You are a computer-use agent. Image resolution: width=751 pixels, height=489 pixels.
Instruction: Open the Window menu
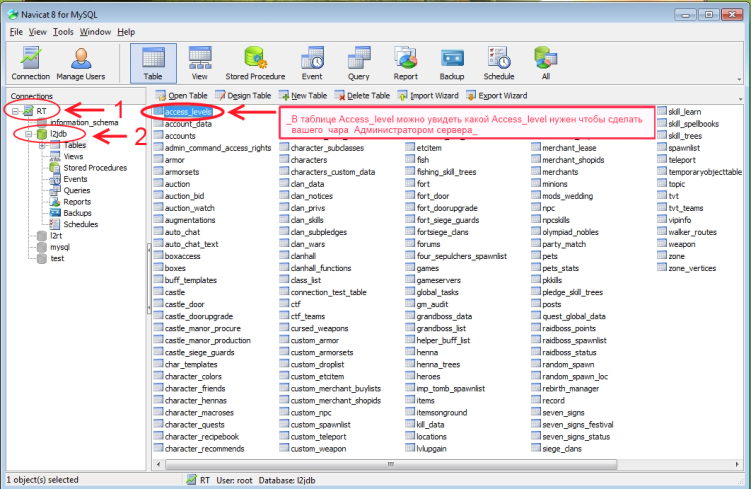point(95,32)
